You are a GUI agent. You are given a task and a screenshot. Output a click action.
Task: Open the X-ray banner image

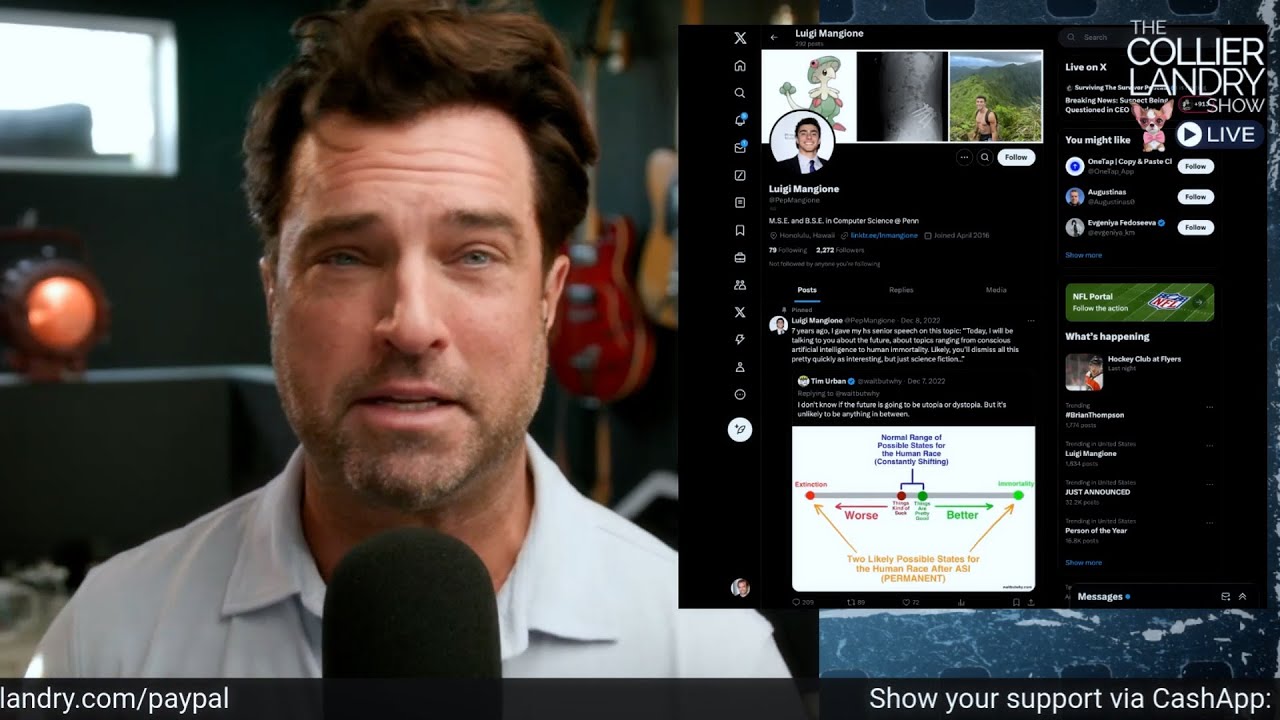tap(900, 96)
